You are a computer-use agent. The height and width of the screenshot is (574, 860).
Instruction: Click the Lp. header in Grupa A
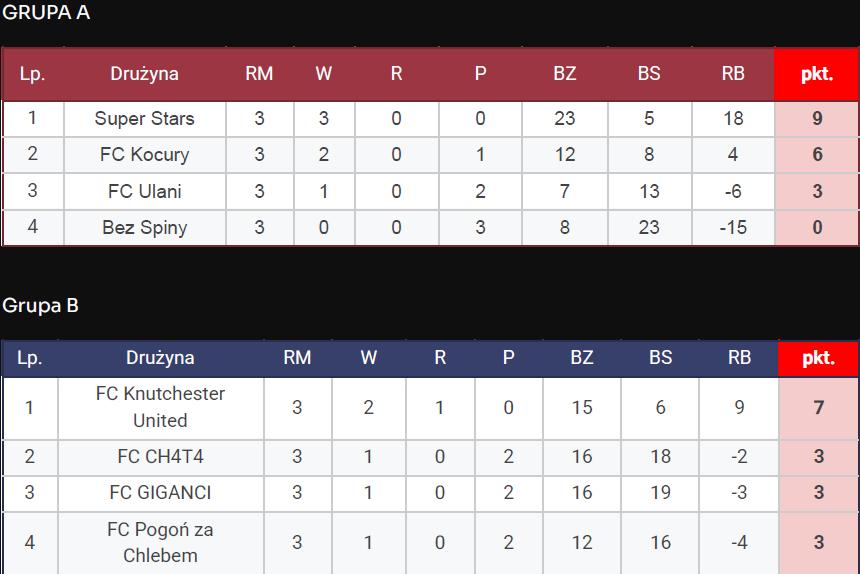[33, 74]
